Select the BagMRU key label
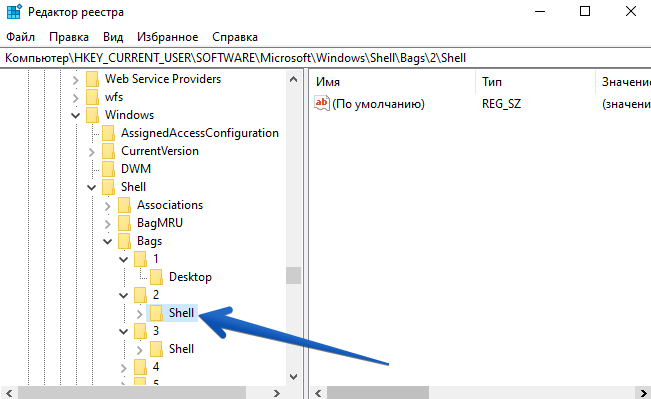The image size is (651, 399). tap(160, 223)
